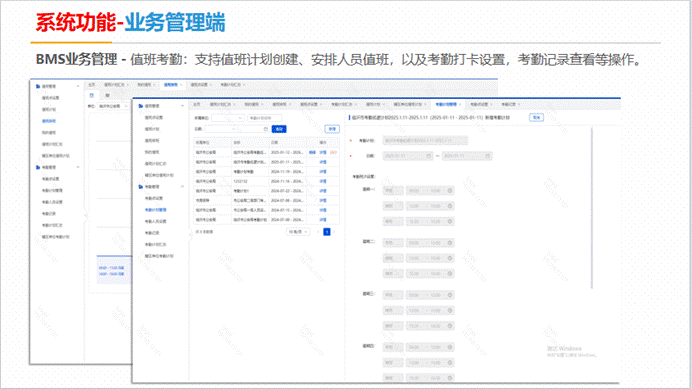
Task: Collapse the 值班管理 menu group in front window
Action: [182, 106]
